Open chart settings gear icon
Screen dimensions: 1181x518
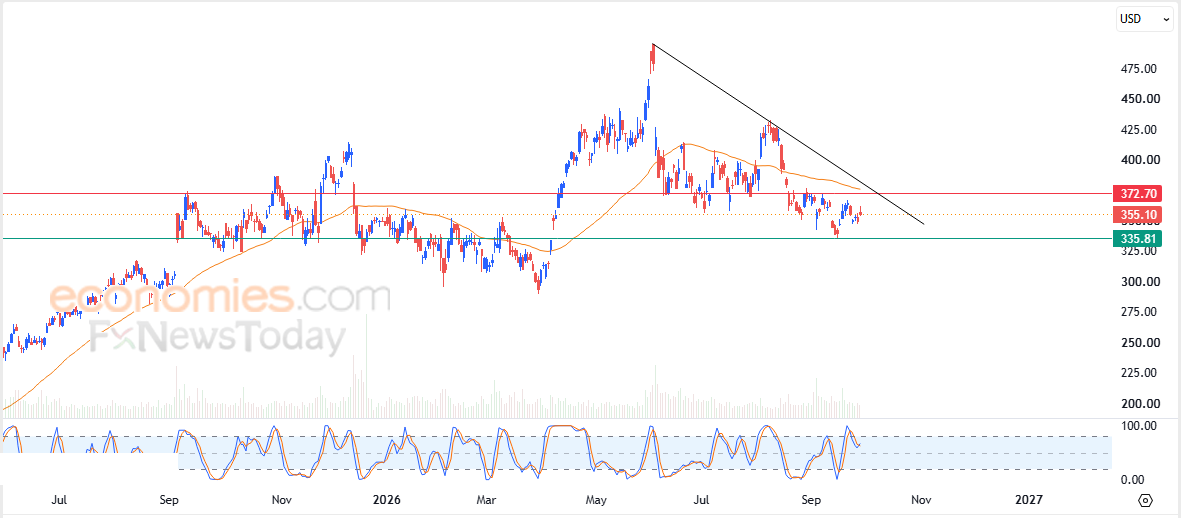pyautogui.click(x=1146, y=501)
